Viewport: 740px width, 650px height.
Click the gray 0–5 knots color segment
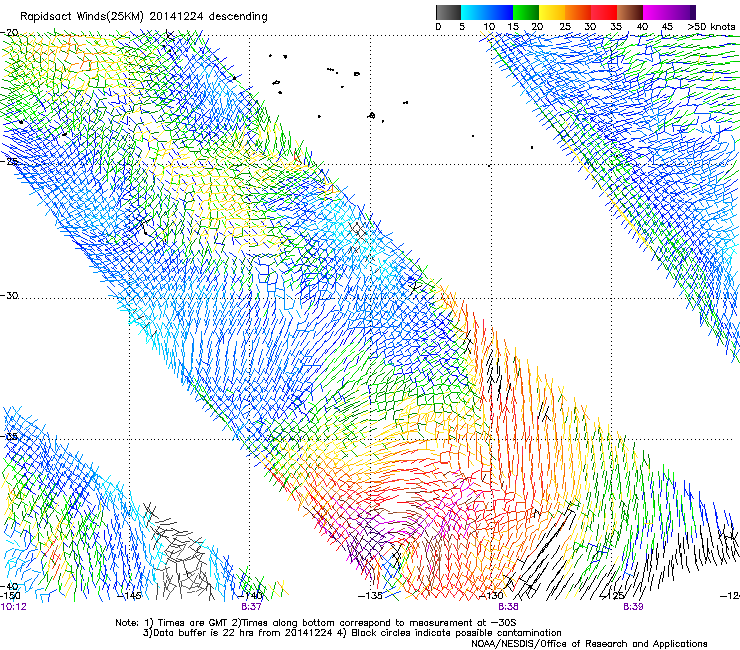(x=448, y=12)
